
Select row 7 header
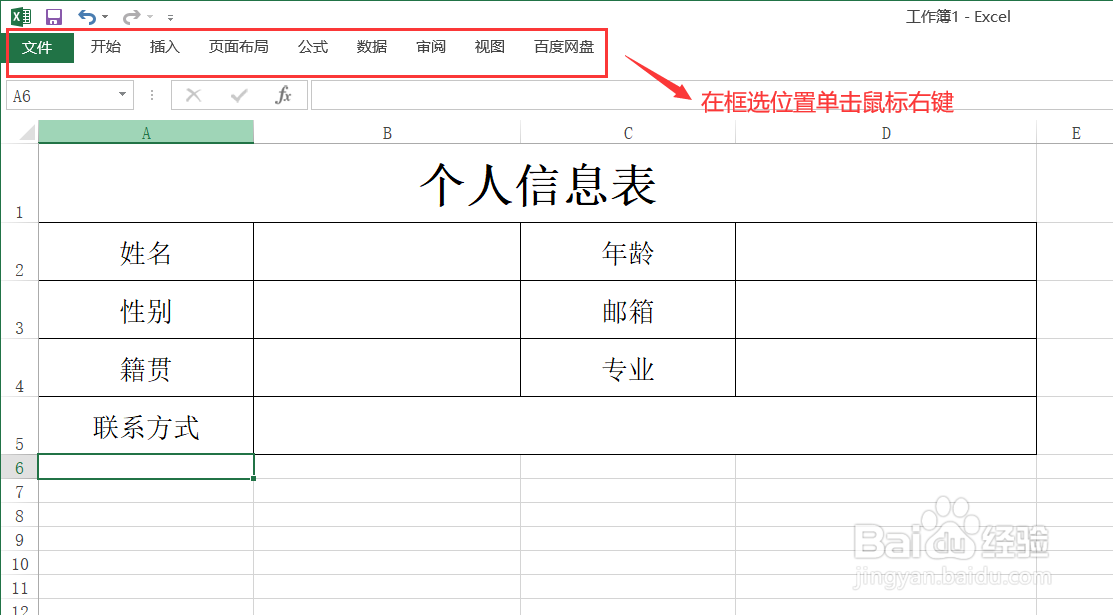click(x=19, y=491)
